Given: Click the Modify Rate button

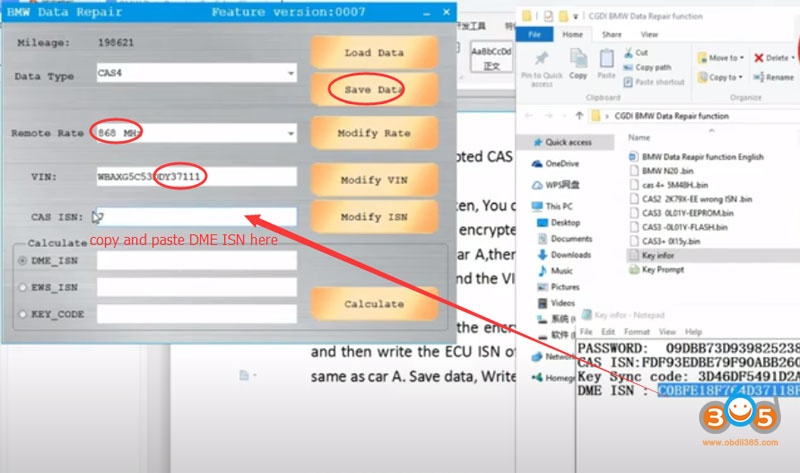Looking at the screenshot, I should (374, 133).
